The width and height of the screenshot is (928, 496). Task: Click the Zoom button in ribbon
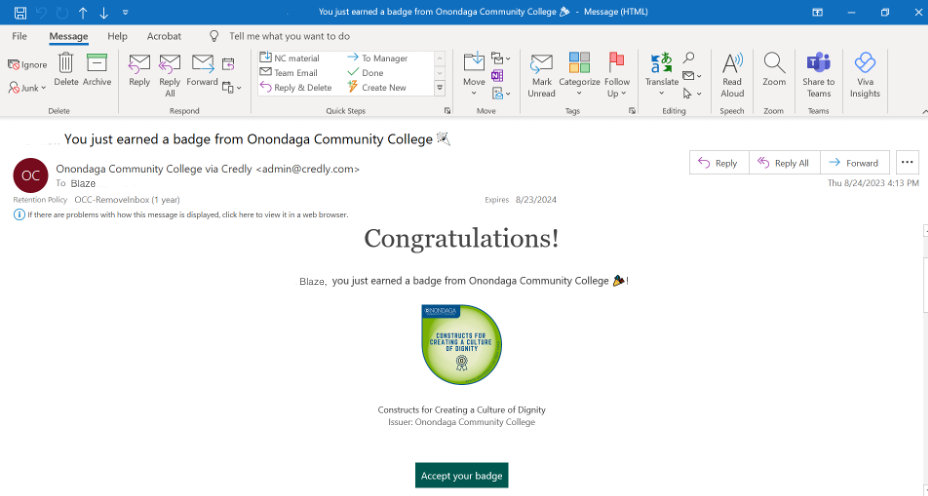tap(774, 70)
